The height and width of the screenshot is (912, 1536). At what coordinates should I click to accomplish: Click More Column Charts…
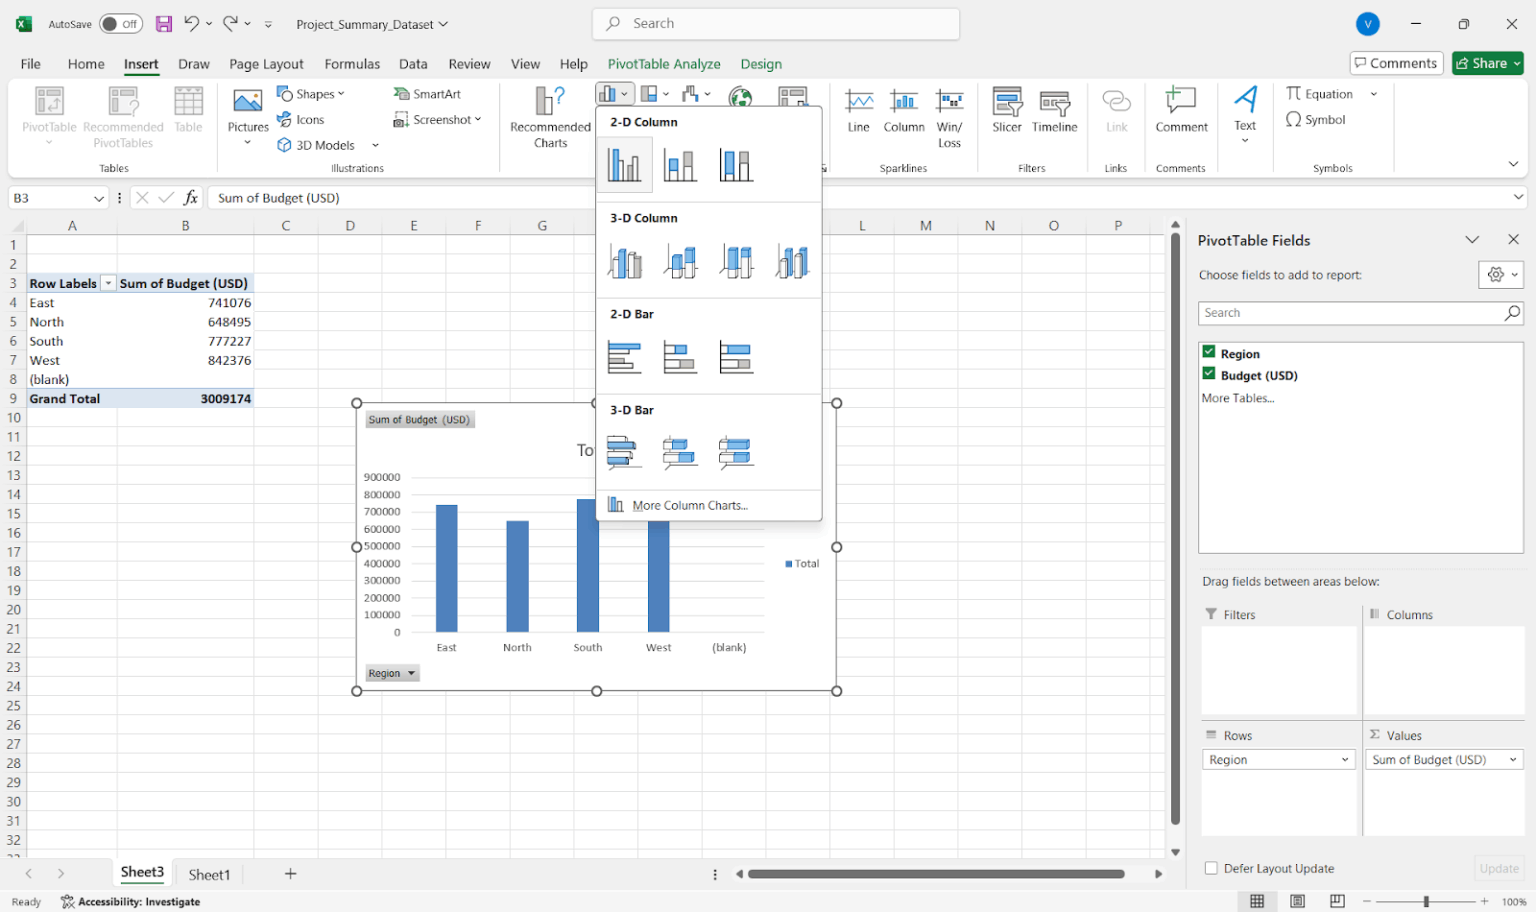pos(689,504)
